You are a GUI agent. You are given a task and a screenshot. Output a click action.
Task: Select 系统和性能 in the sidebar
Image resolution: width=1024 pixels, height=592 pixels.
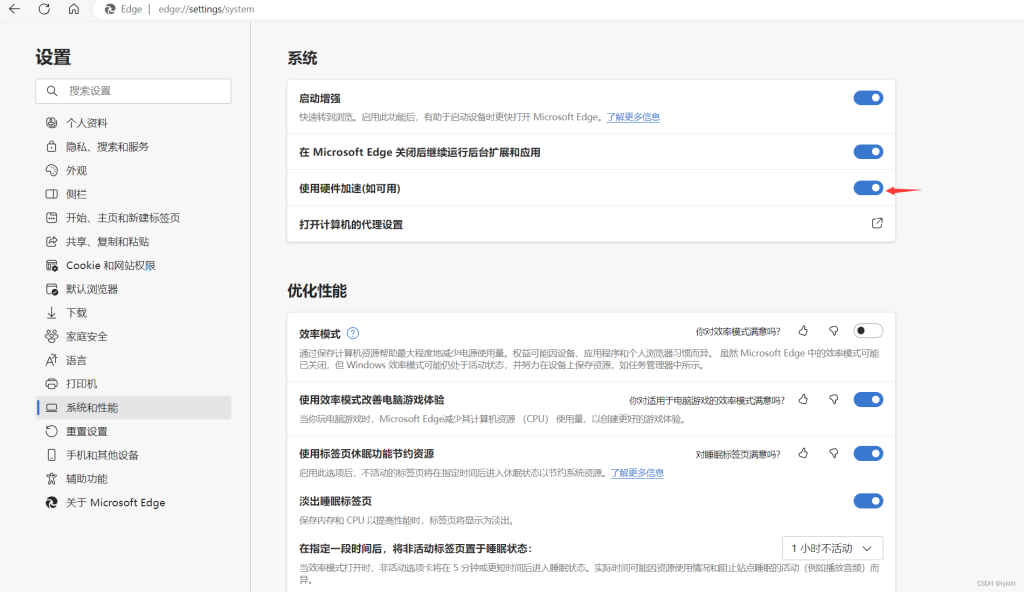(x=133, y=408)
